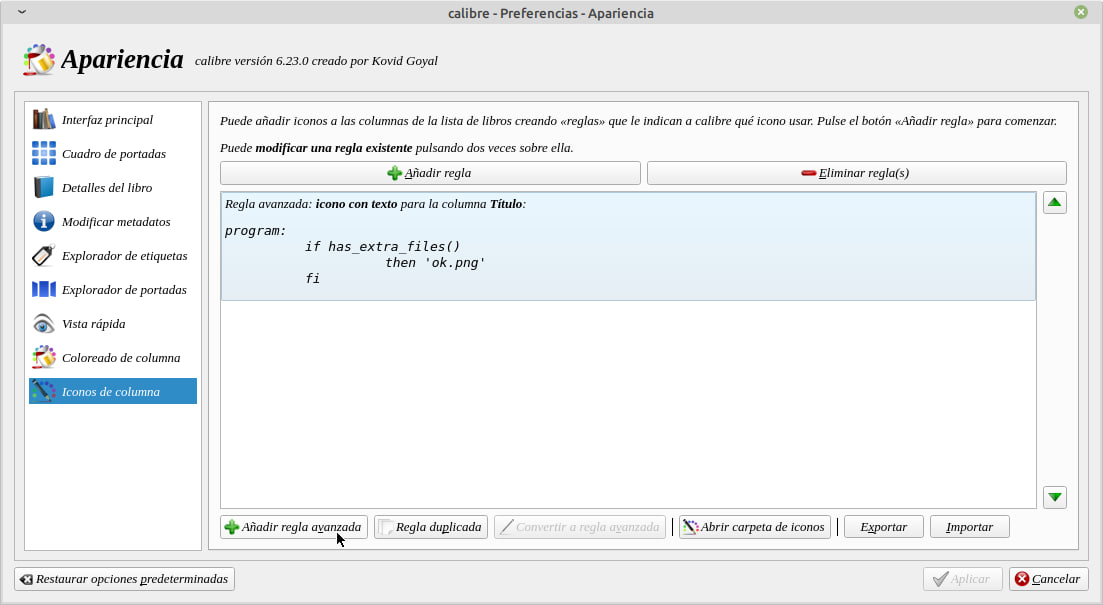Select the Iconos de columna section

tap(113, 391)
